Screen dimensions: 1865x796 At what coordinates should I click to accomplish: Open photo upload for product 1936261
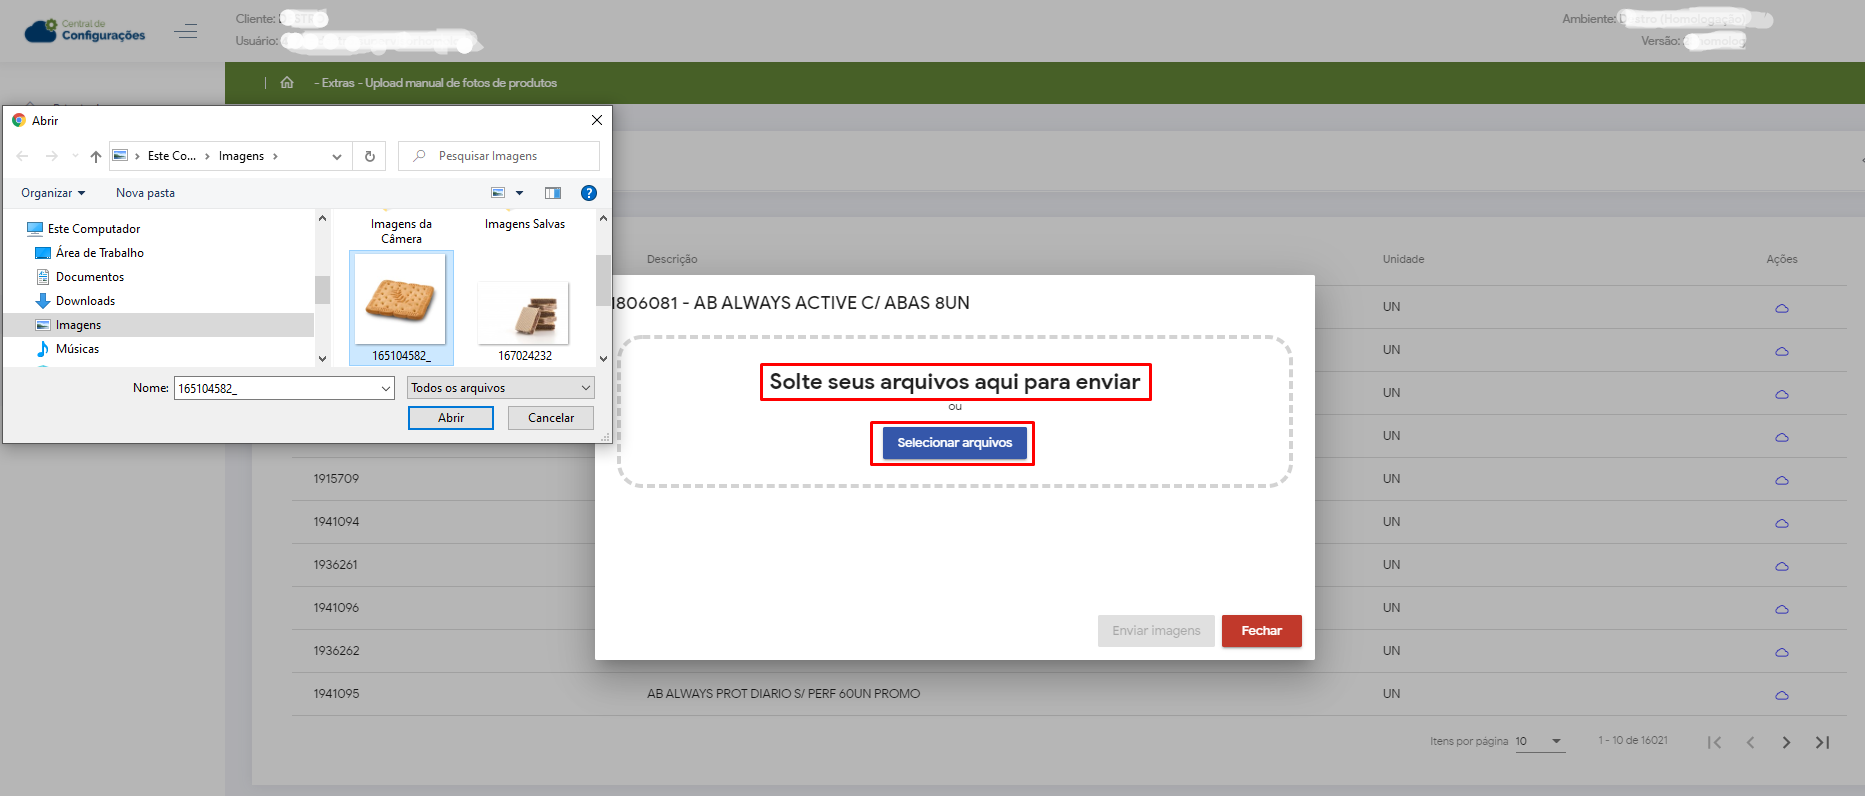[1781, 567]
